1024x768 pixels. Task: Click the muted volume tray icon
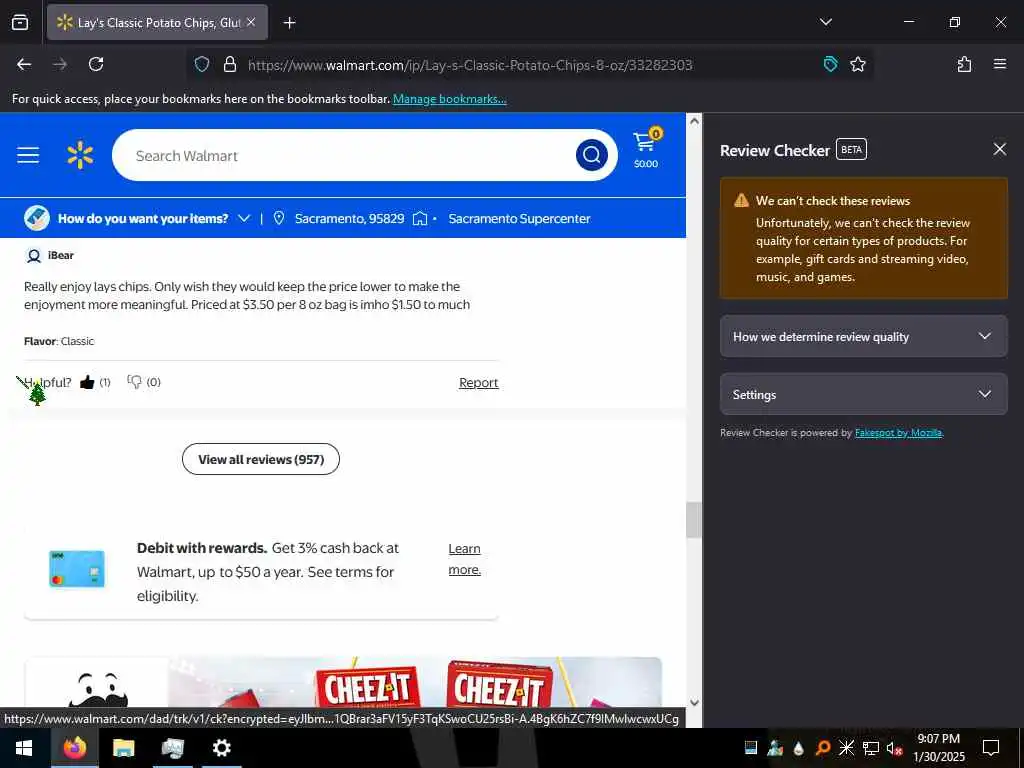(894, 748)
